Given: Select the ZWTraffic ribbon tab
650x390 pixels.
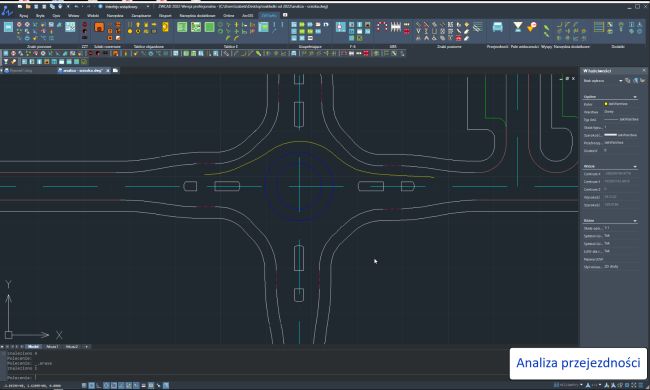Looking at the screenshot, I should pos(269,16).
